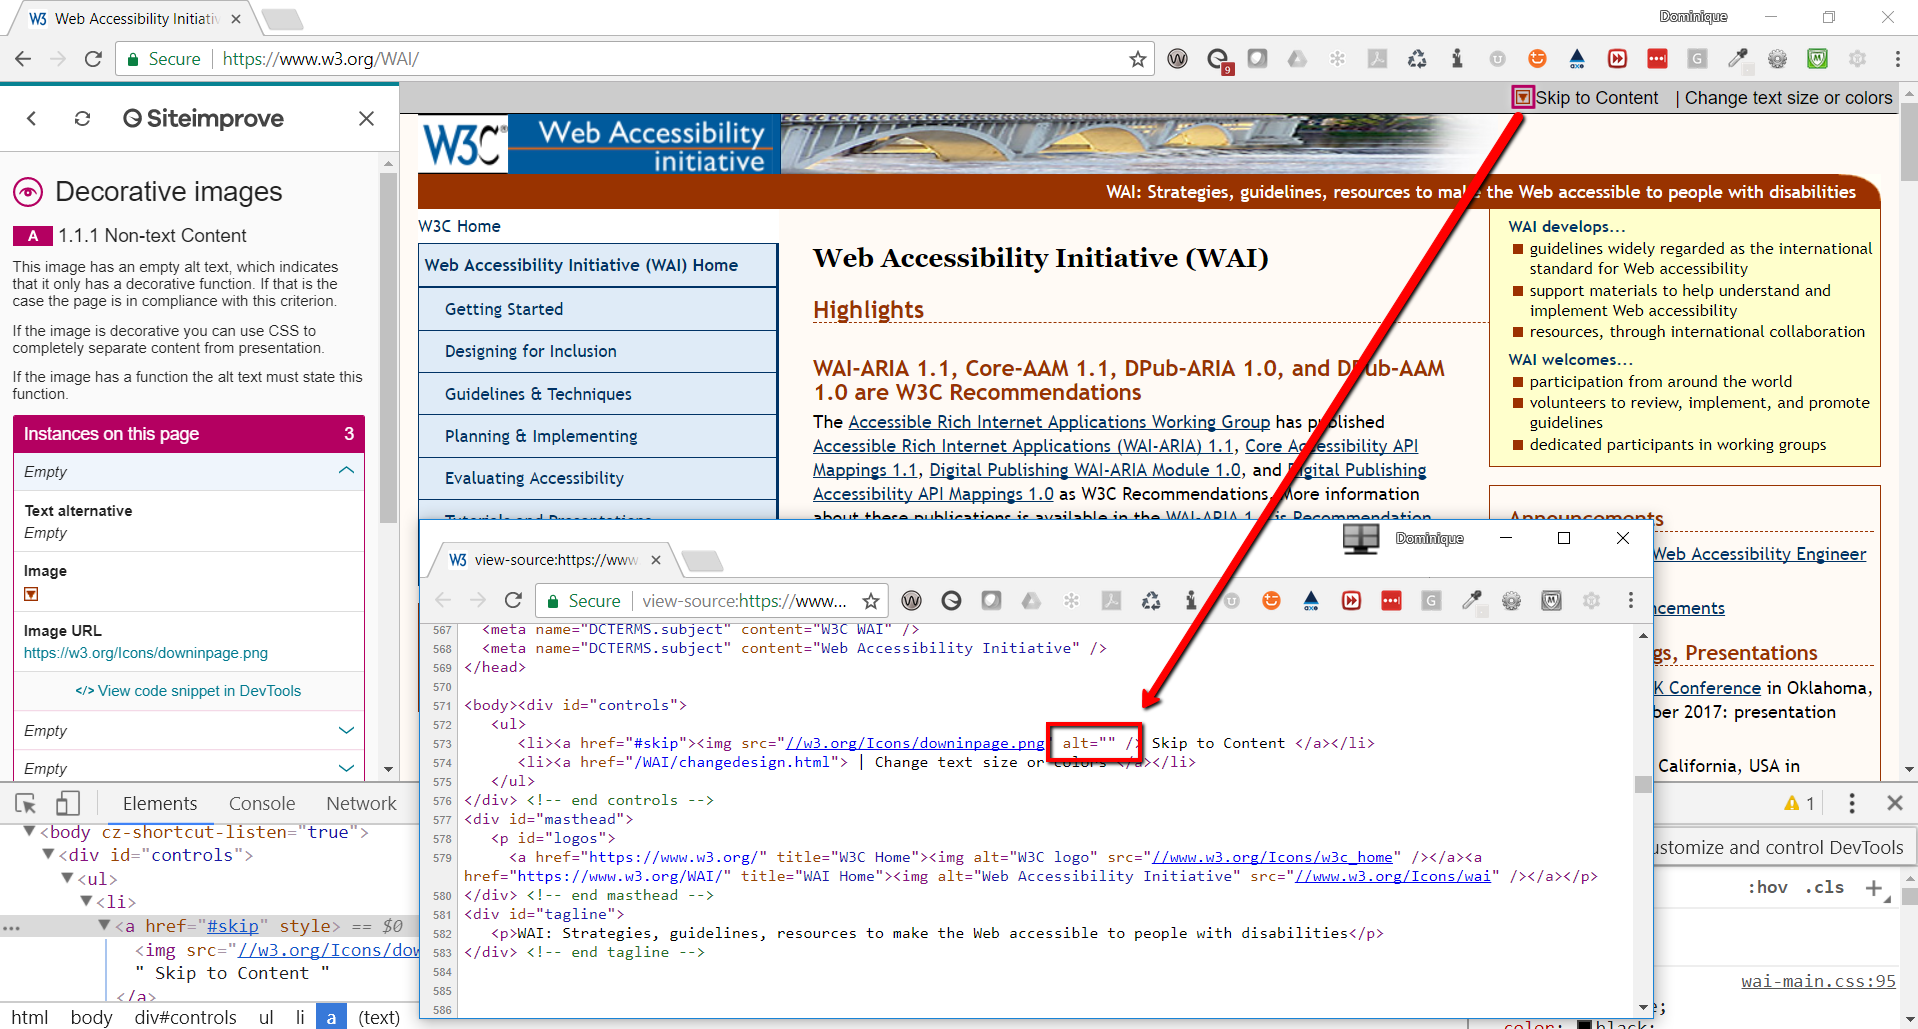Switch to the DevTools Console tab
The width and height of the screenshot is (1918, 1029).
[262, 803]
